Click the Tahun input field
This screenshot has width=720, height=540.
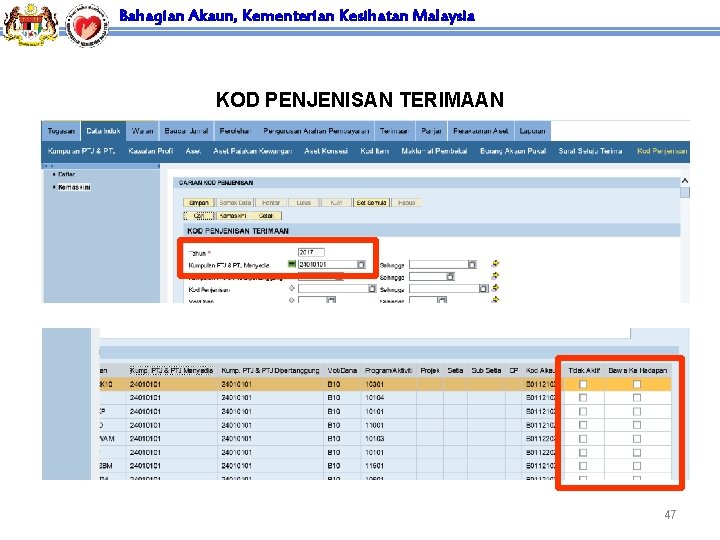click(311, 252)
